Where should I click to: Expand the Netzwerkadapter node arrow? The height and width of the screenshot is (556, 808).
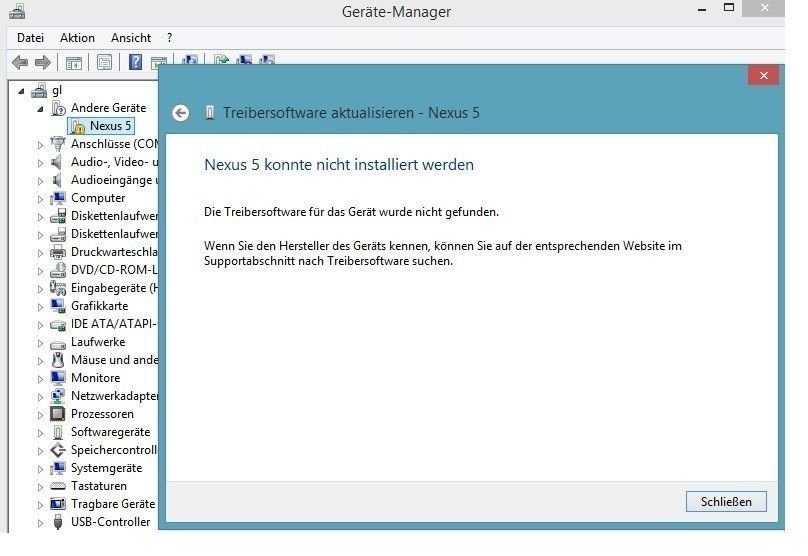(x=40, y=397)
